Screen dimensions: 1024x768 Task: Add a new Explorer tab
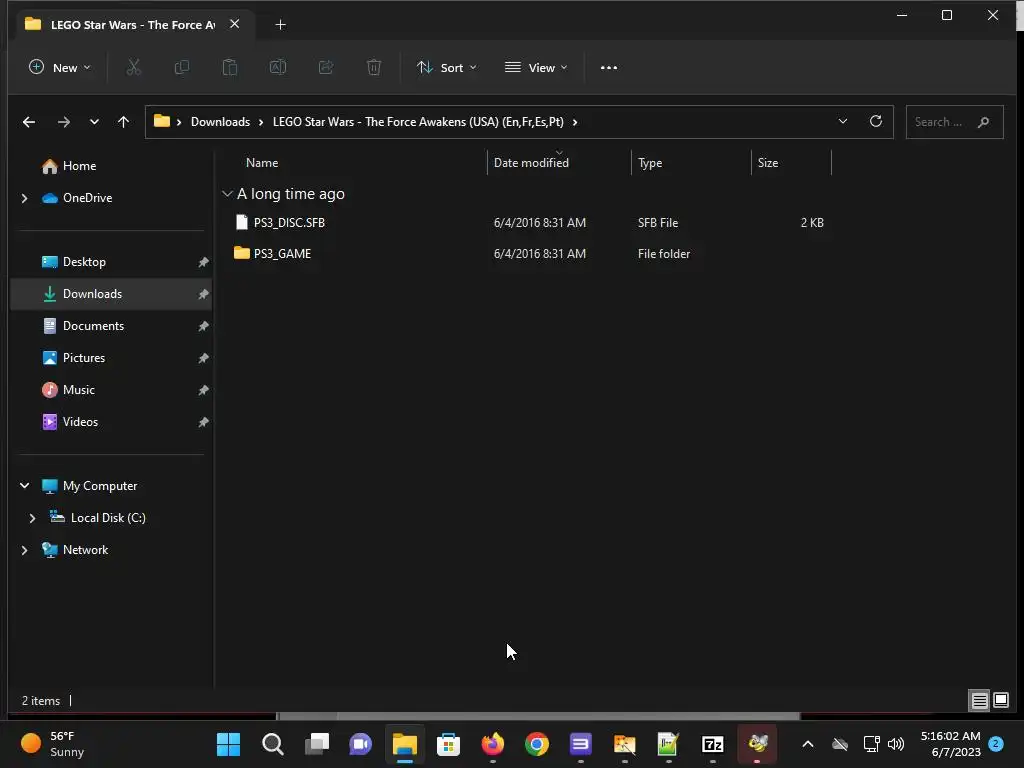coord(280,25)
